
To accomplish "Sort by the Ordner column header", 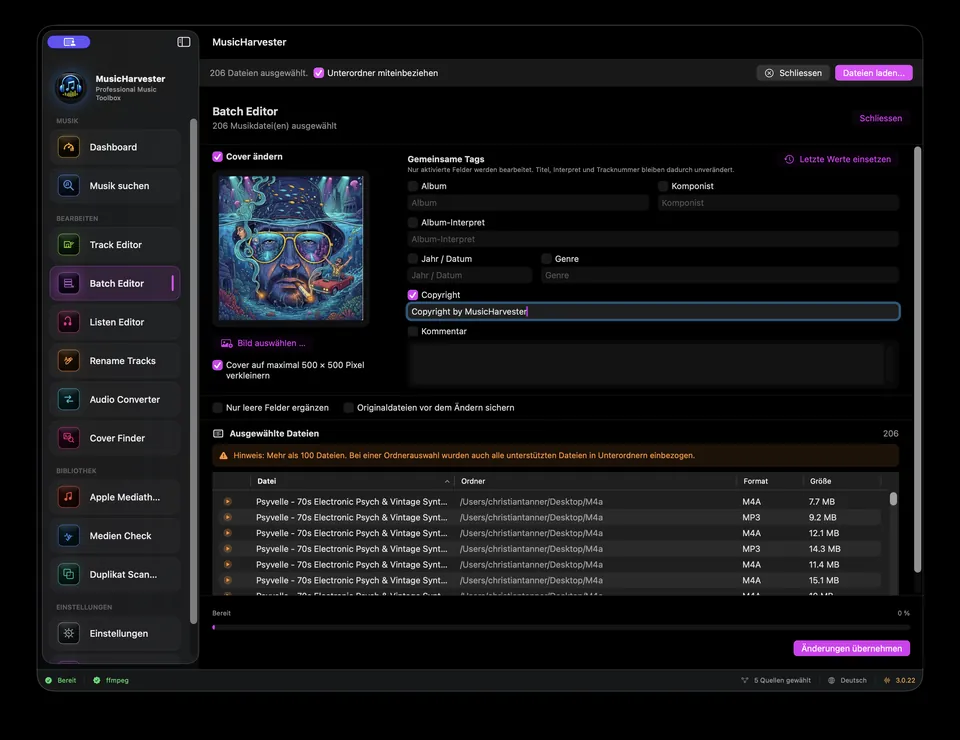I will click(594, 481).
